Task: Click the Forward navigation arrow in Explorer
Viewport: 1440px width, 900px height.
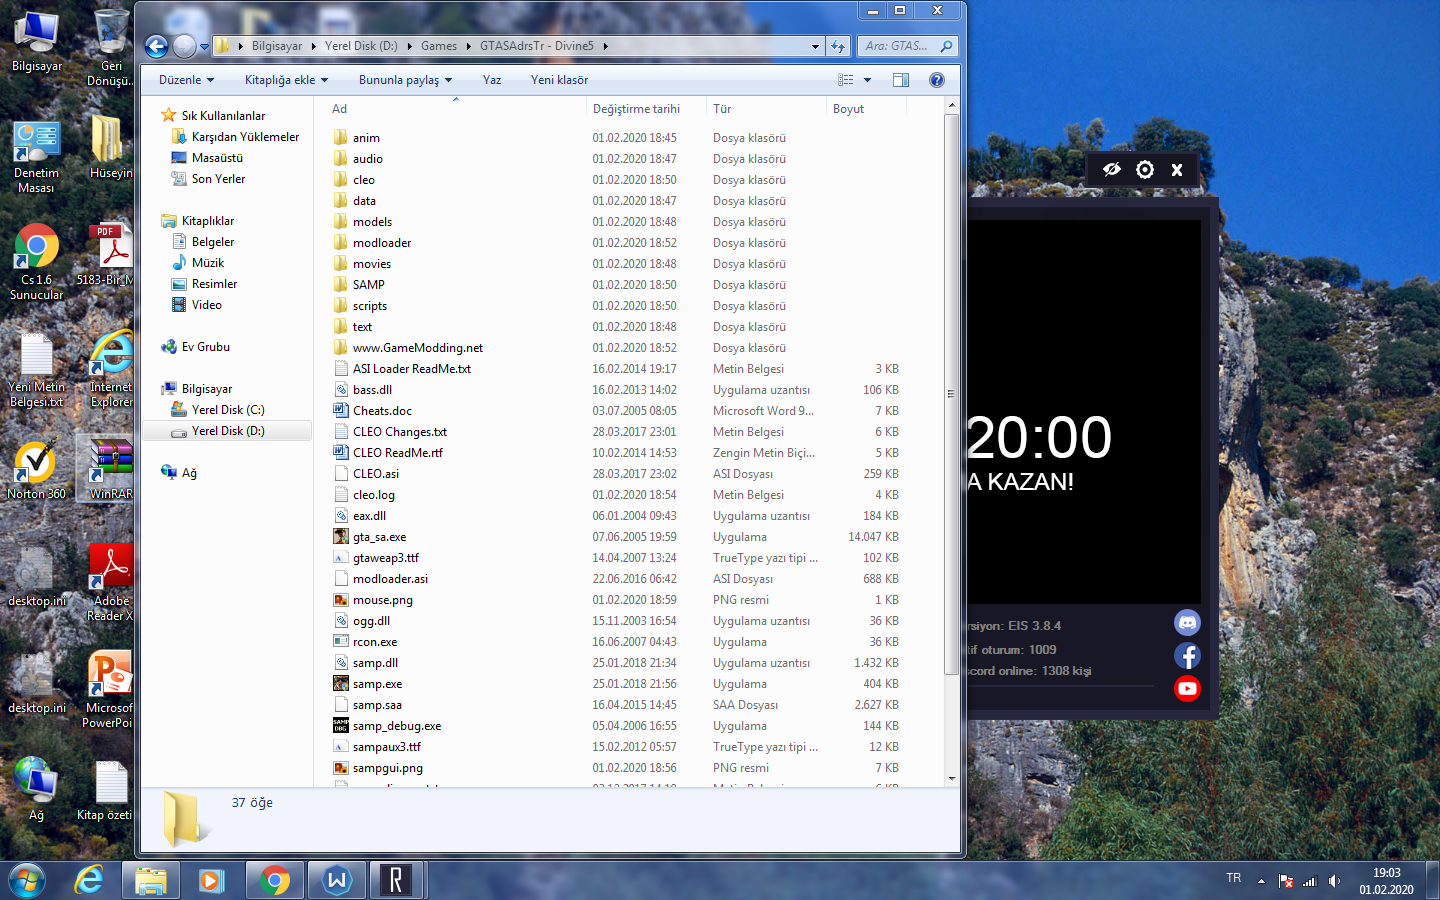Action: [x=184, y=46]
